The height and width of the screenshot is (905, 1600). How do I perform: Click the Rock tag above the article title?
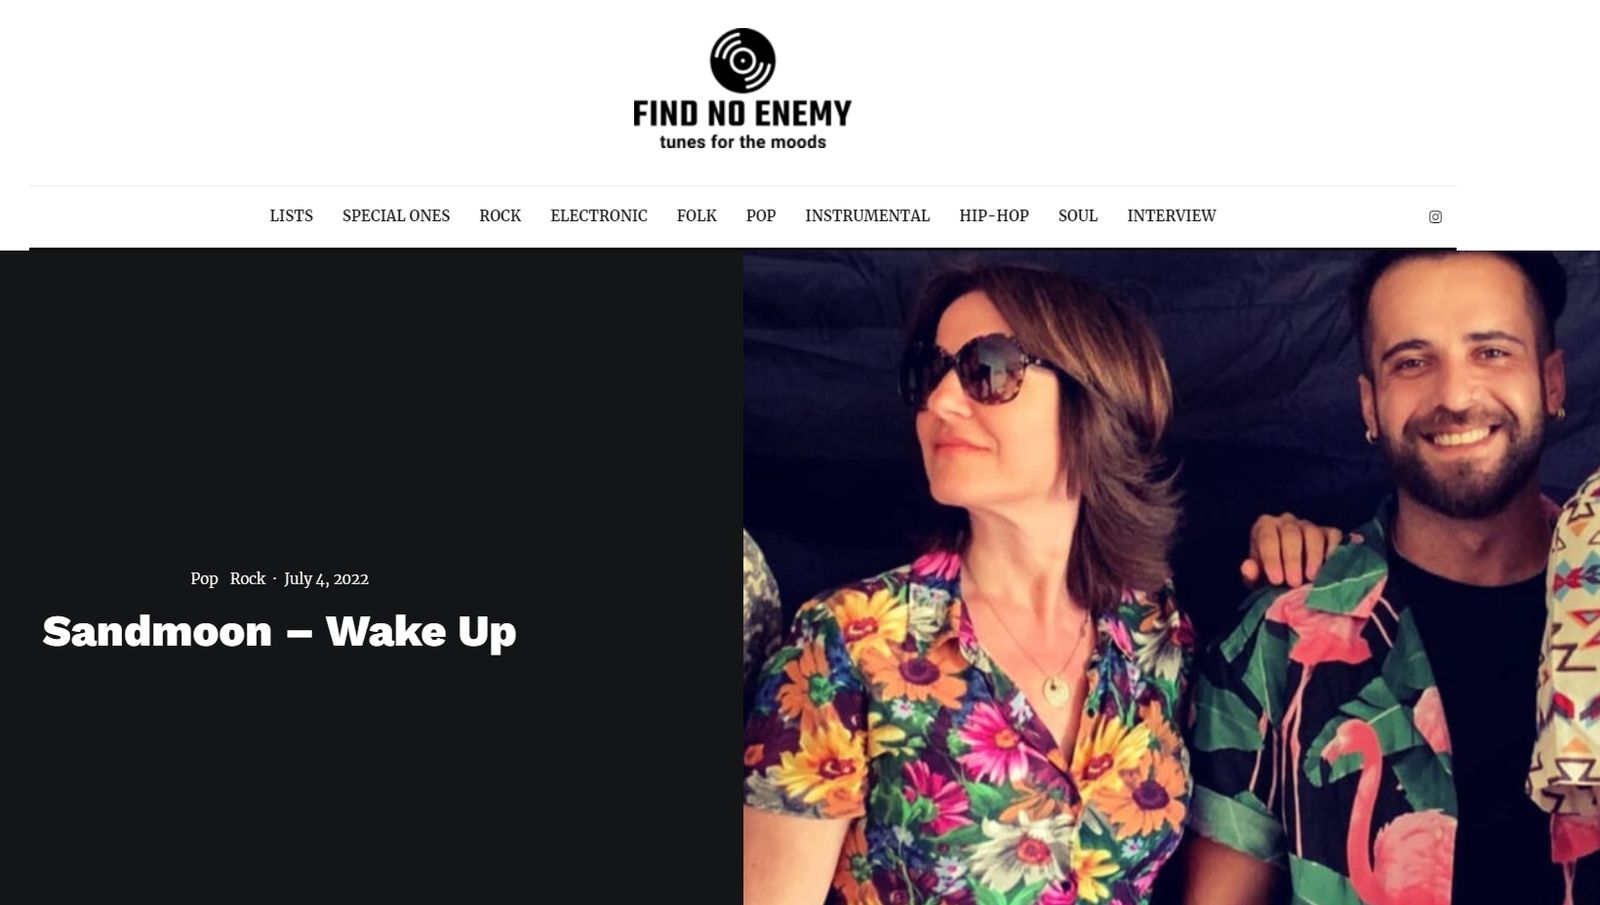247,579
